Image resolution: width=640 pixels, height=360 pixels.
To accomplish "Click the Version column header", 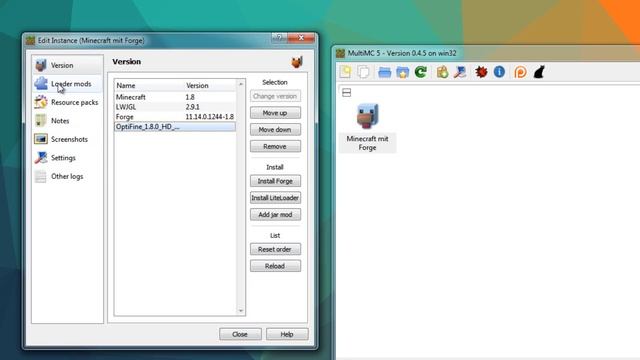I will (210, 85).
